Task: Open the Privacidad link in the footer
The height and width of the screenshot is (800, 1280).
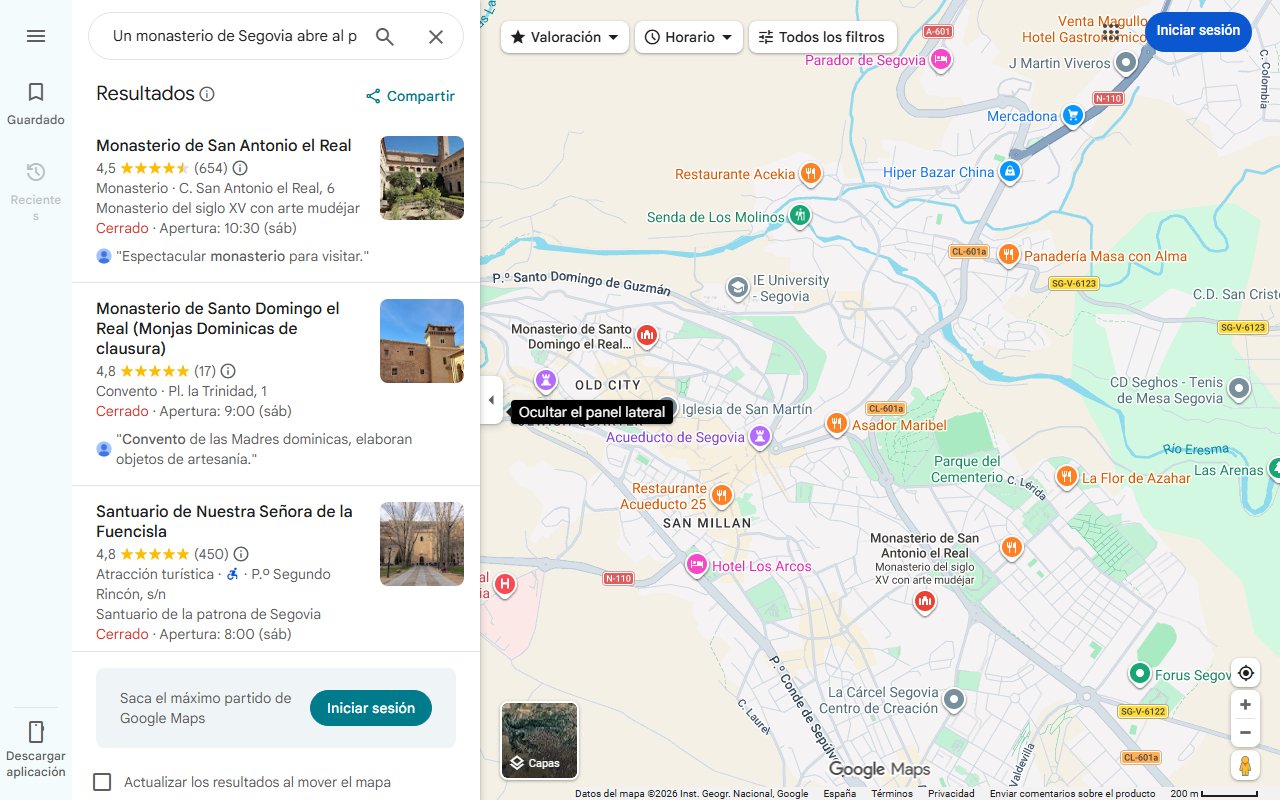Action: [x=951, y=792]
